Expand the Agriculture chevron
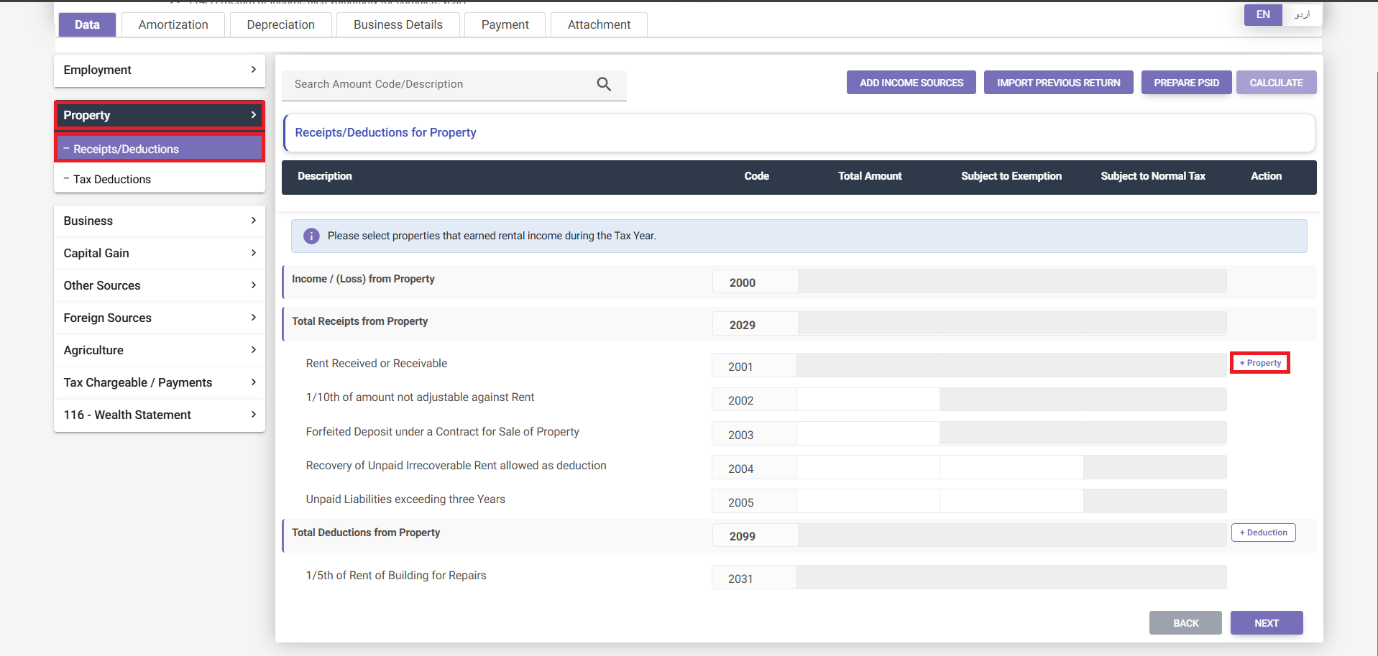The width and height of the screenshot is (1378, 656). (x=253, y=350)
